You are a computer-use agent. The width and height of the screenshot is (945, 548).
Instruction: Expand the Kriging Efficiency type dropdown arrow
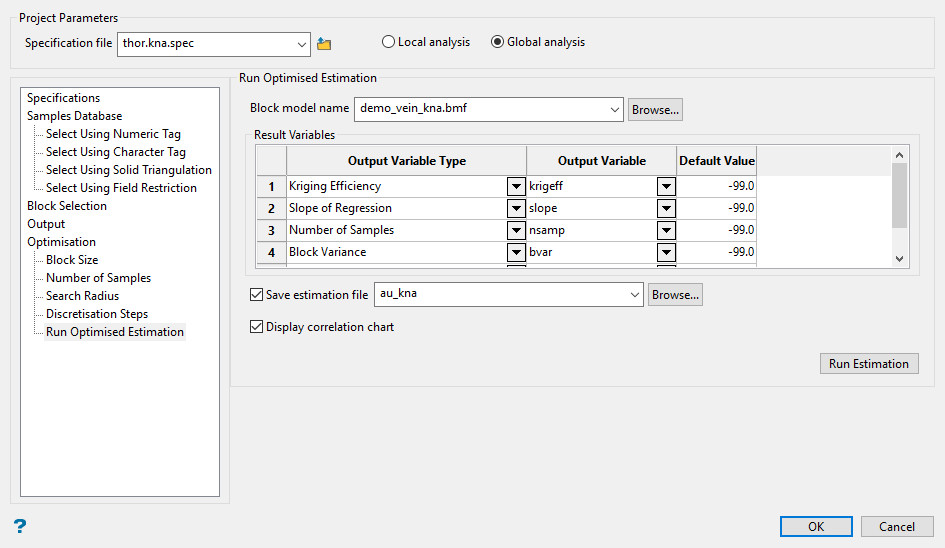coord(516,186)
